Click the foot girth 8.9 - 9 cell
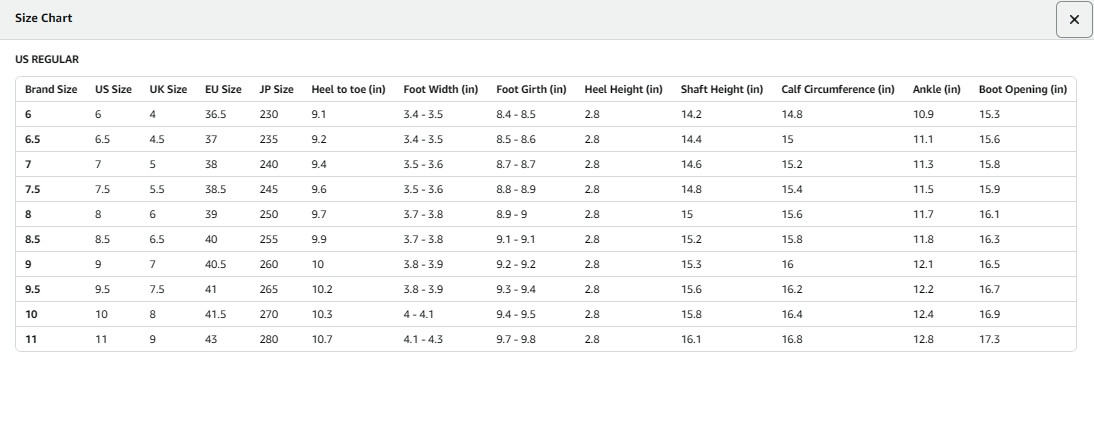Viewport: 1094px width, 441px height. tap(511, 214)
